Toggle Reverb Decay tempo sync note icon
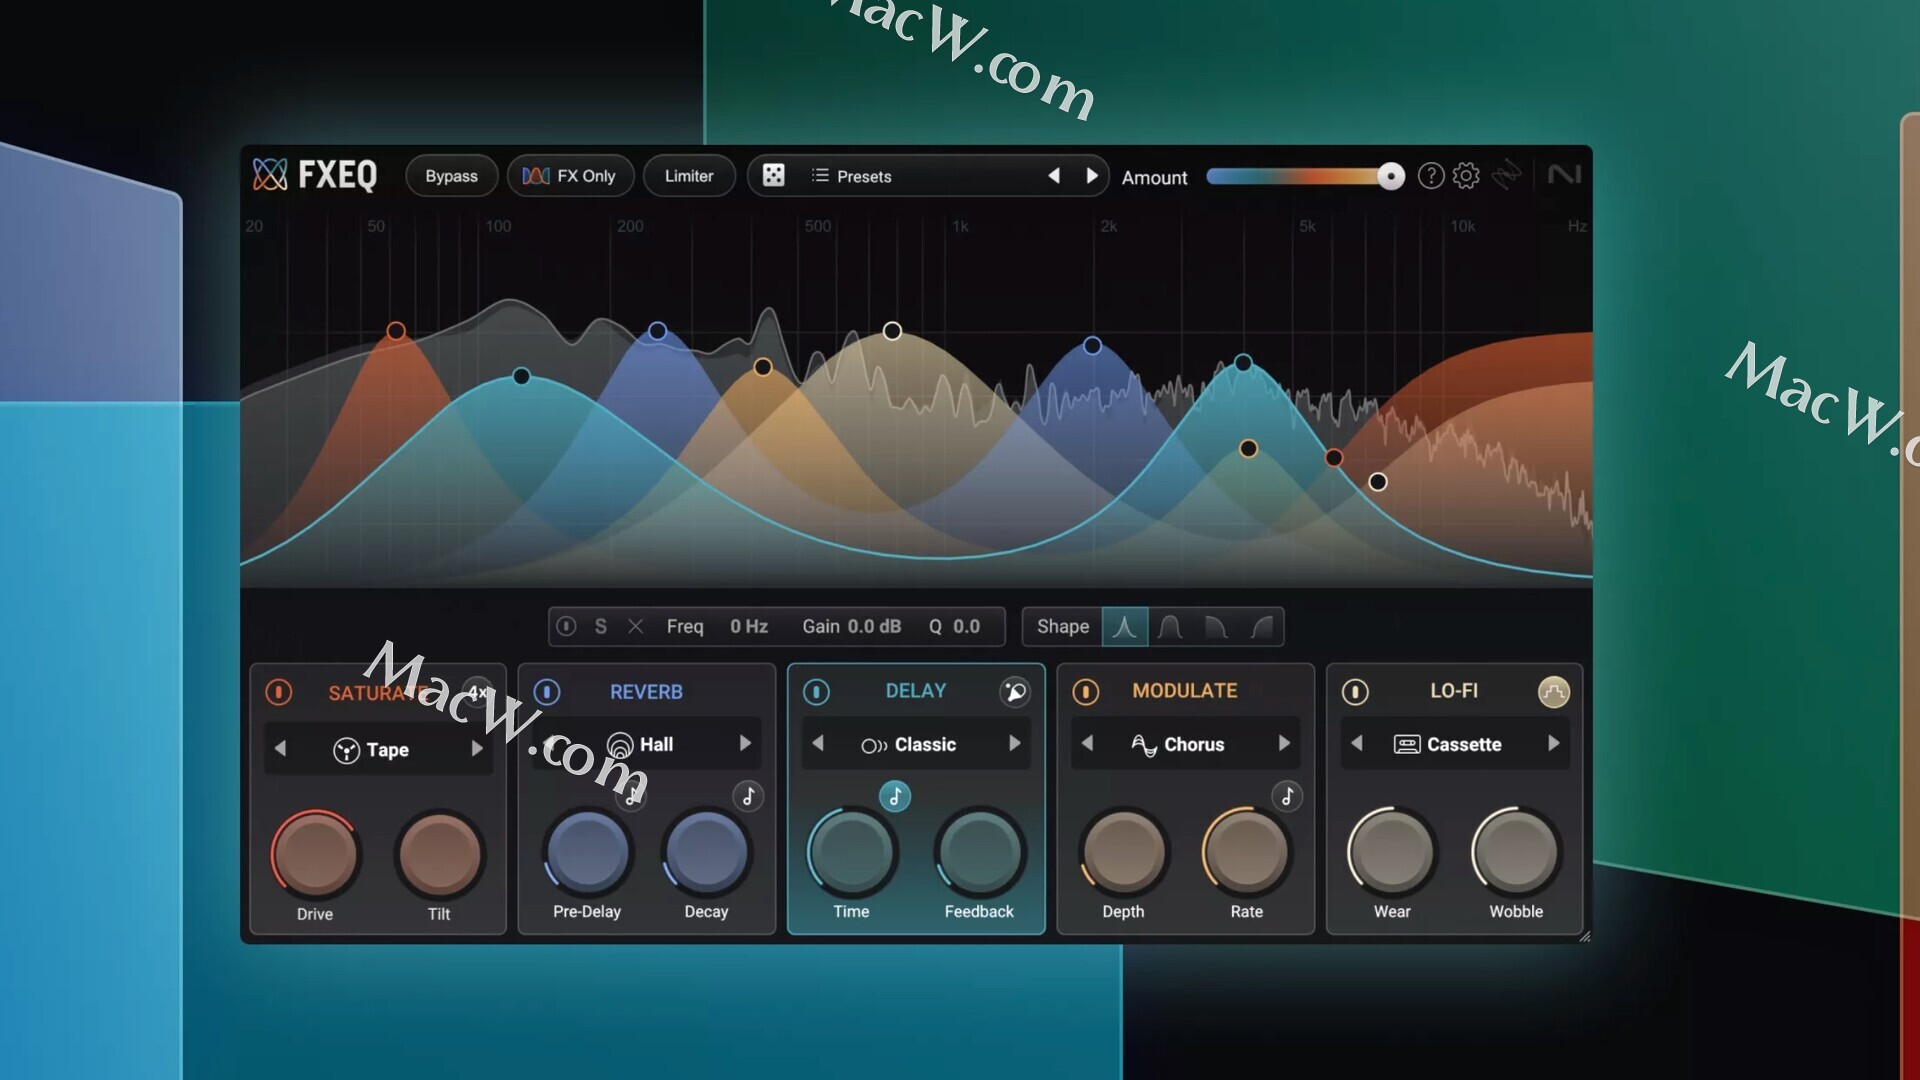The width and height of the screenshot is (1920, 1080). point(748,797)
